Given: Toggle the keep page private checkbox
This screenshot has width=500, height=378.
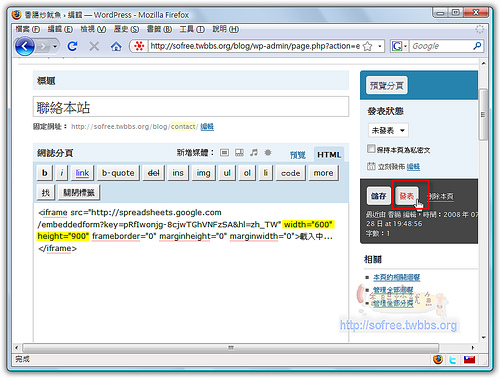Looking at the screenshot, I should coord(371,149).
